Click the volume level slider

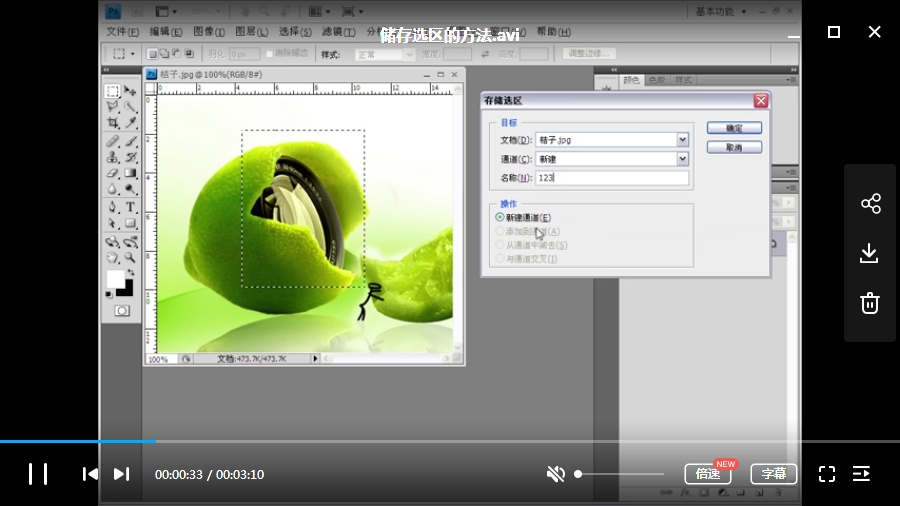point(620,474)
